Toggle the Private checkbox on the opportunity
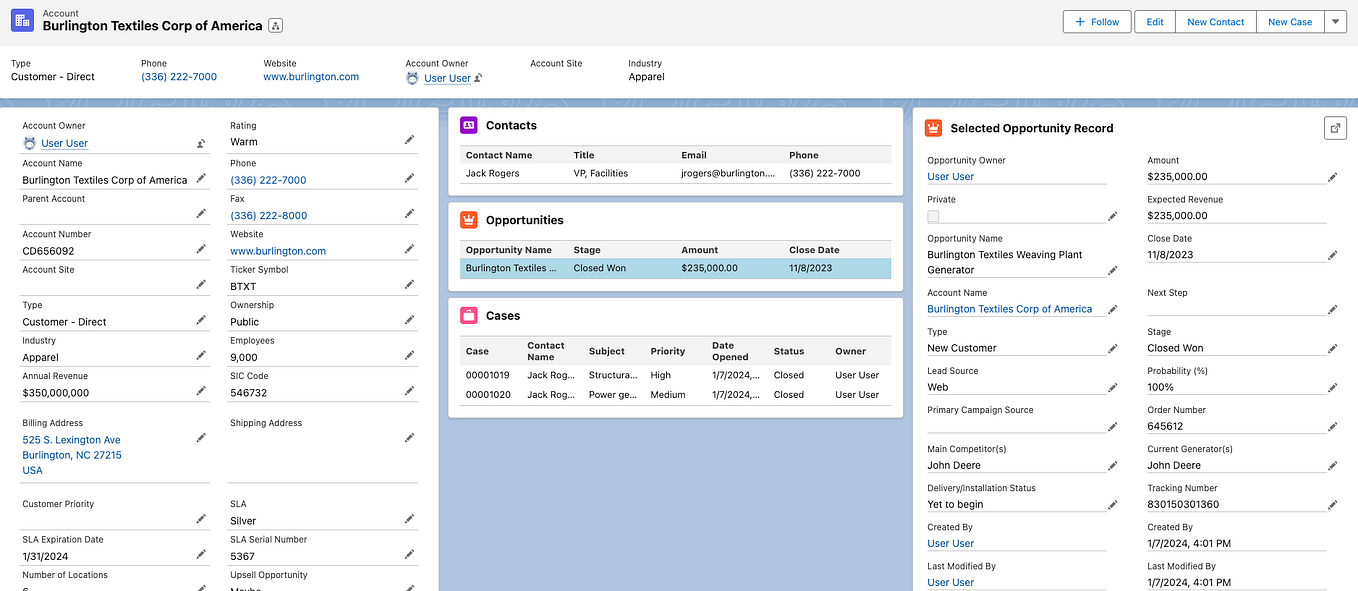 [x=933, y=216]
